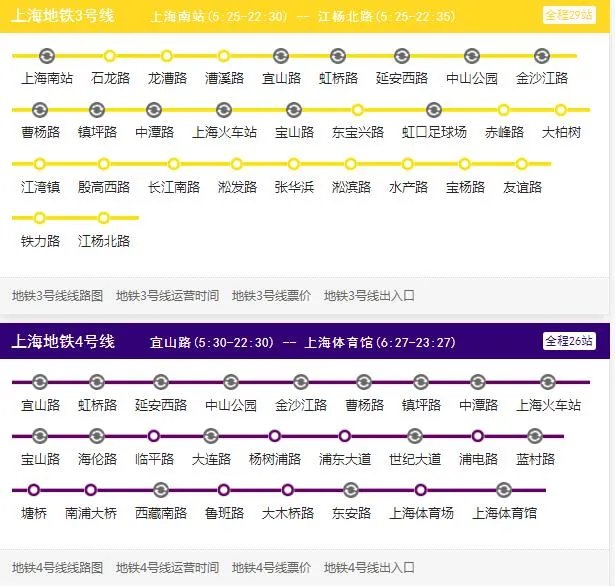Select the 东宝兴路 station circle marker

pos(357,110)
